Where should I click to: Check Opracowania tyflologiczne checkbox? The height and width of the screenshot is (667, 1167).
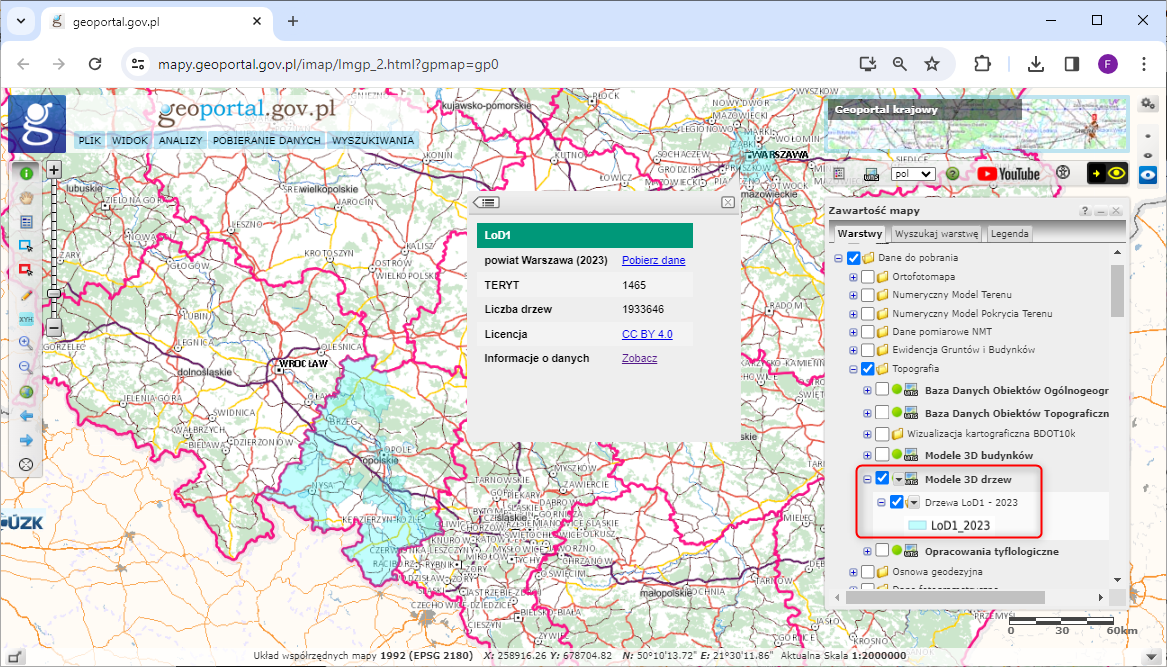[x=882, y=551]
